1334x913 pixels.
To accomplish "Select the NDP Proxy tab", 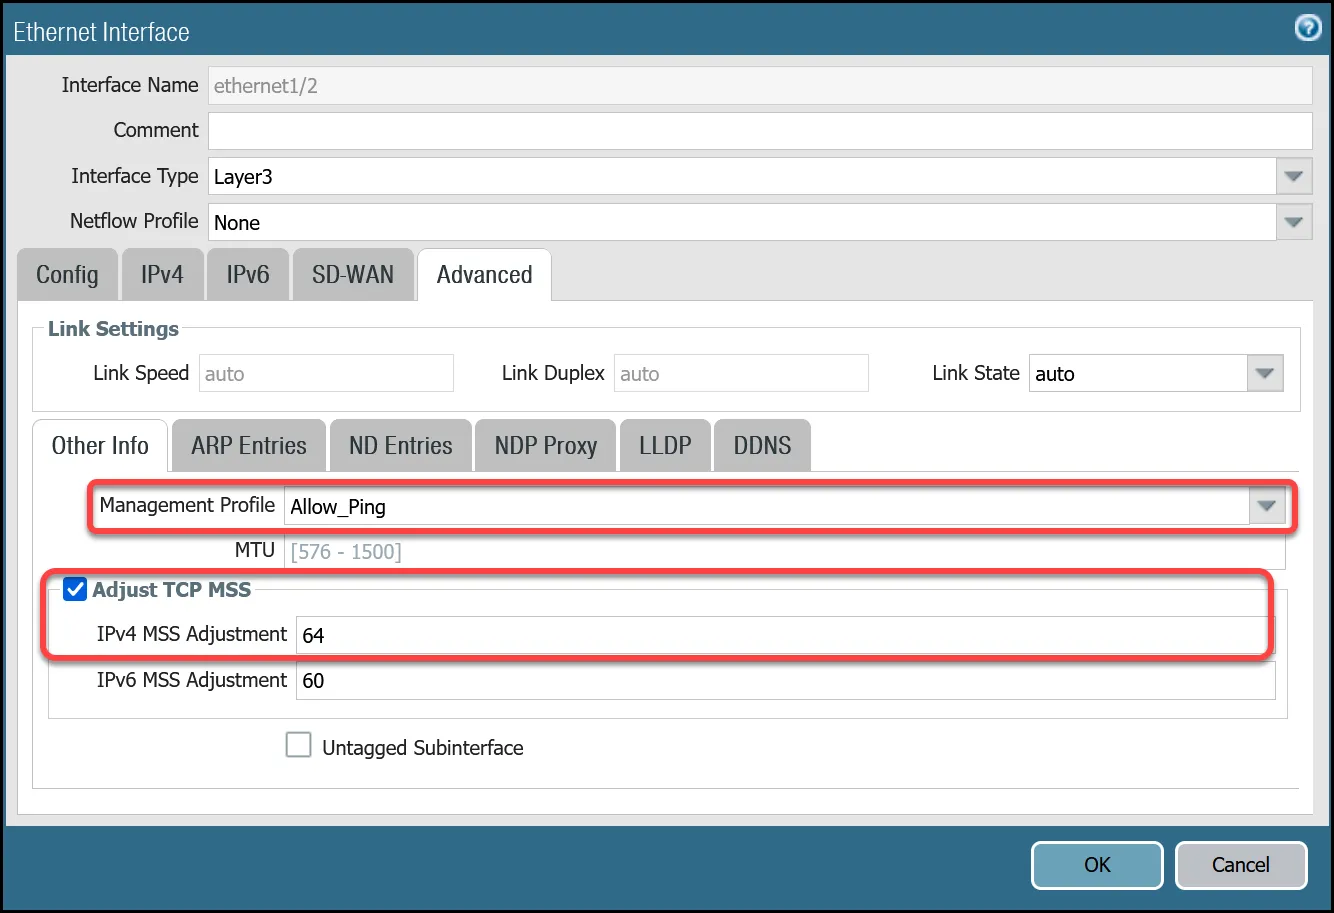I will click(x=544, y=445).
